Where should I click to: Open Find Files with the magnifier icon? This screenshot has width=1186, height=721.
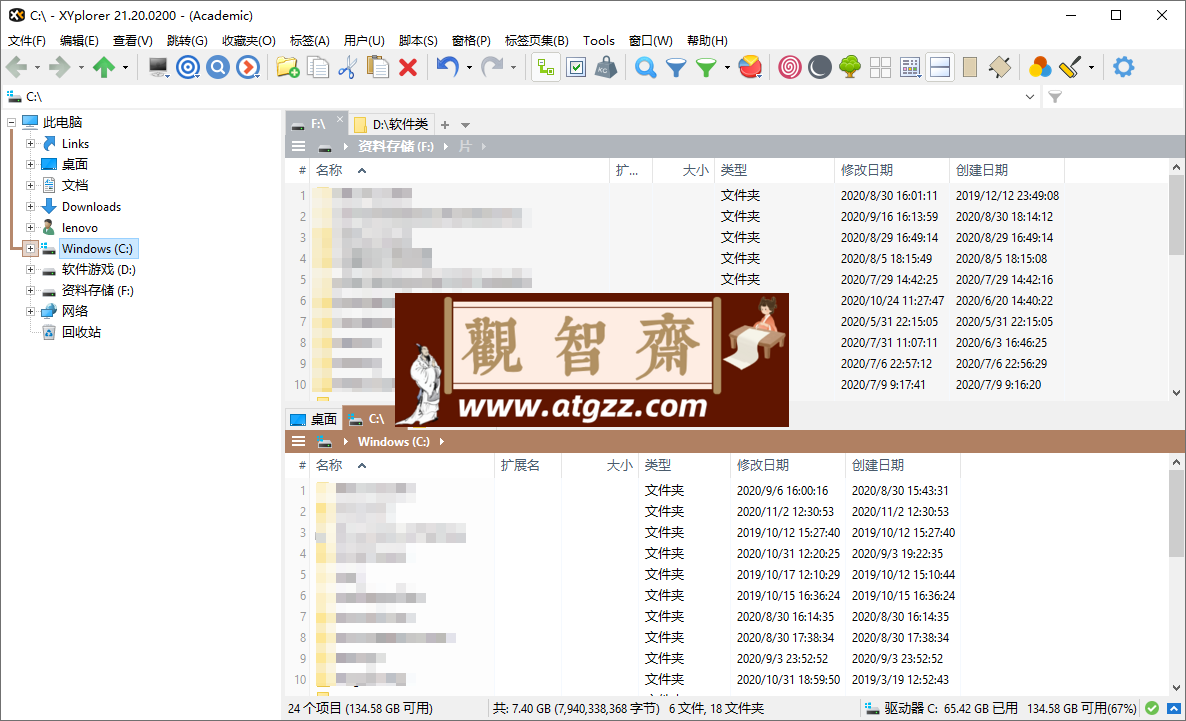645,67
